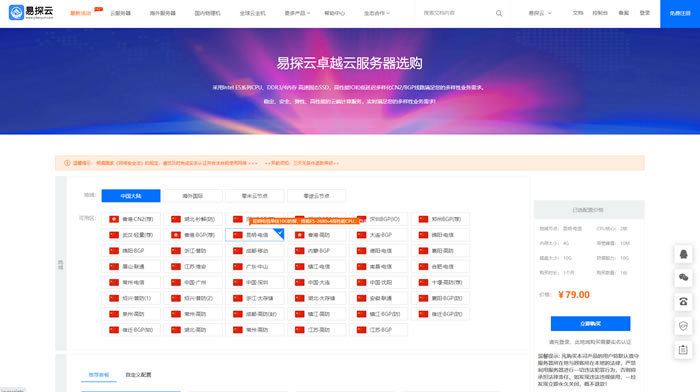Viewport: 700px width, 392px height.
Task: Click the shield icon in sidebar
Action: pos(683,326)
